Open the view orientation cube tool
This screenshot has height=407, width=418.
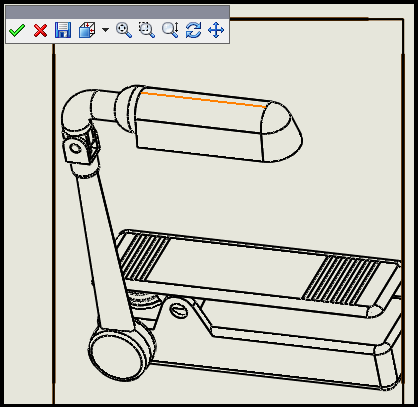[87, 30]
